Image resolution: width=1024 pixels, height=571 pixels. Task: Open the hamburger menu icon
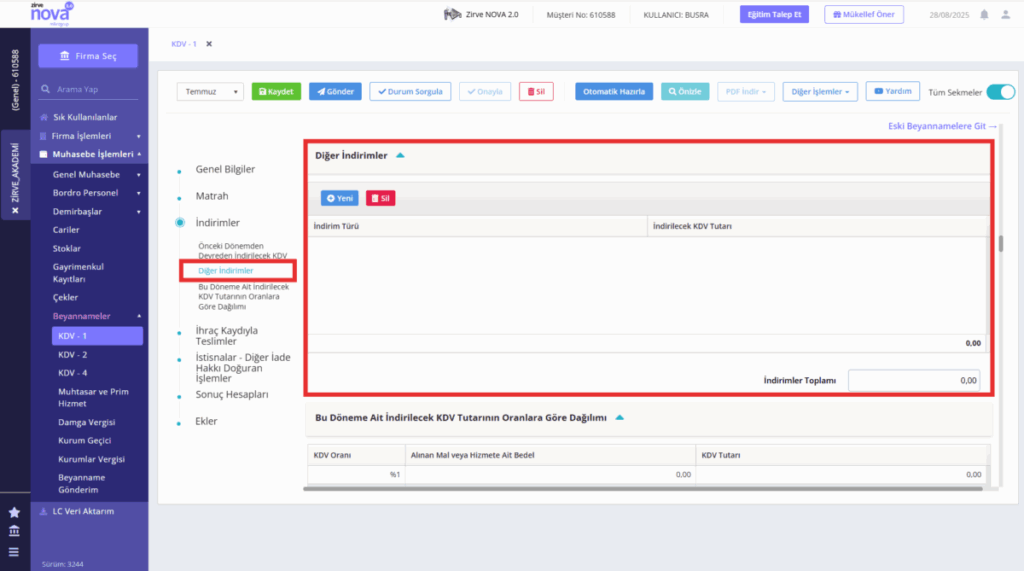pyautogui.click(x=14, y=552)
